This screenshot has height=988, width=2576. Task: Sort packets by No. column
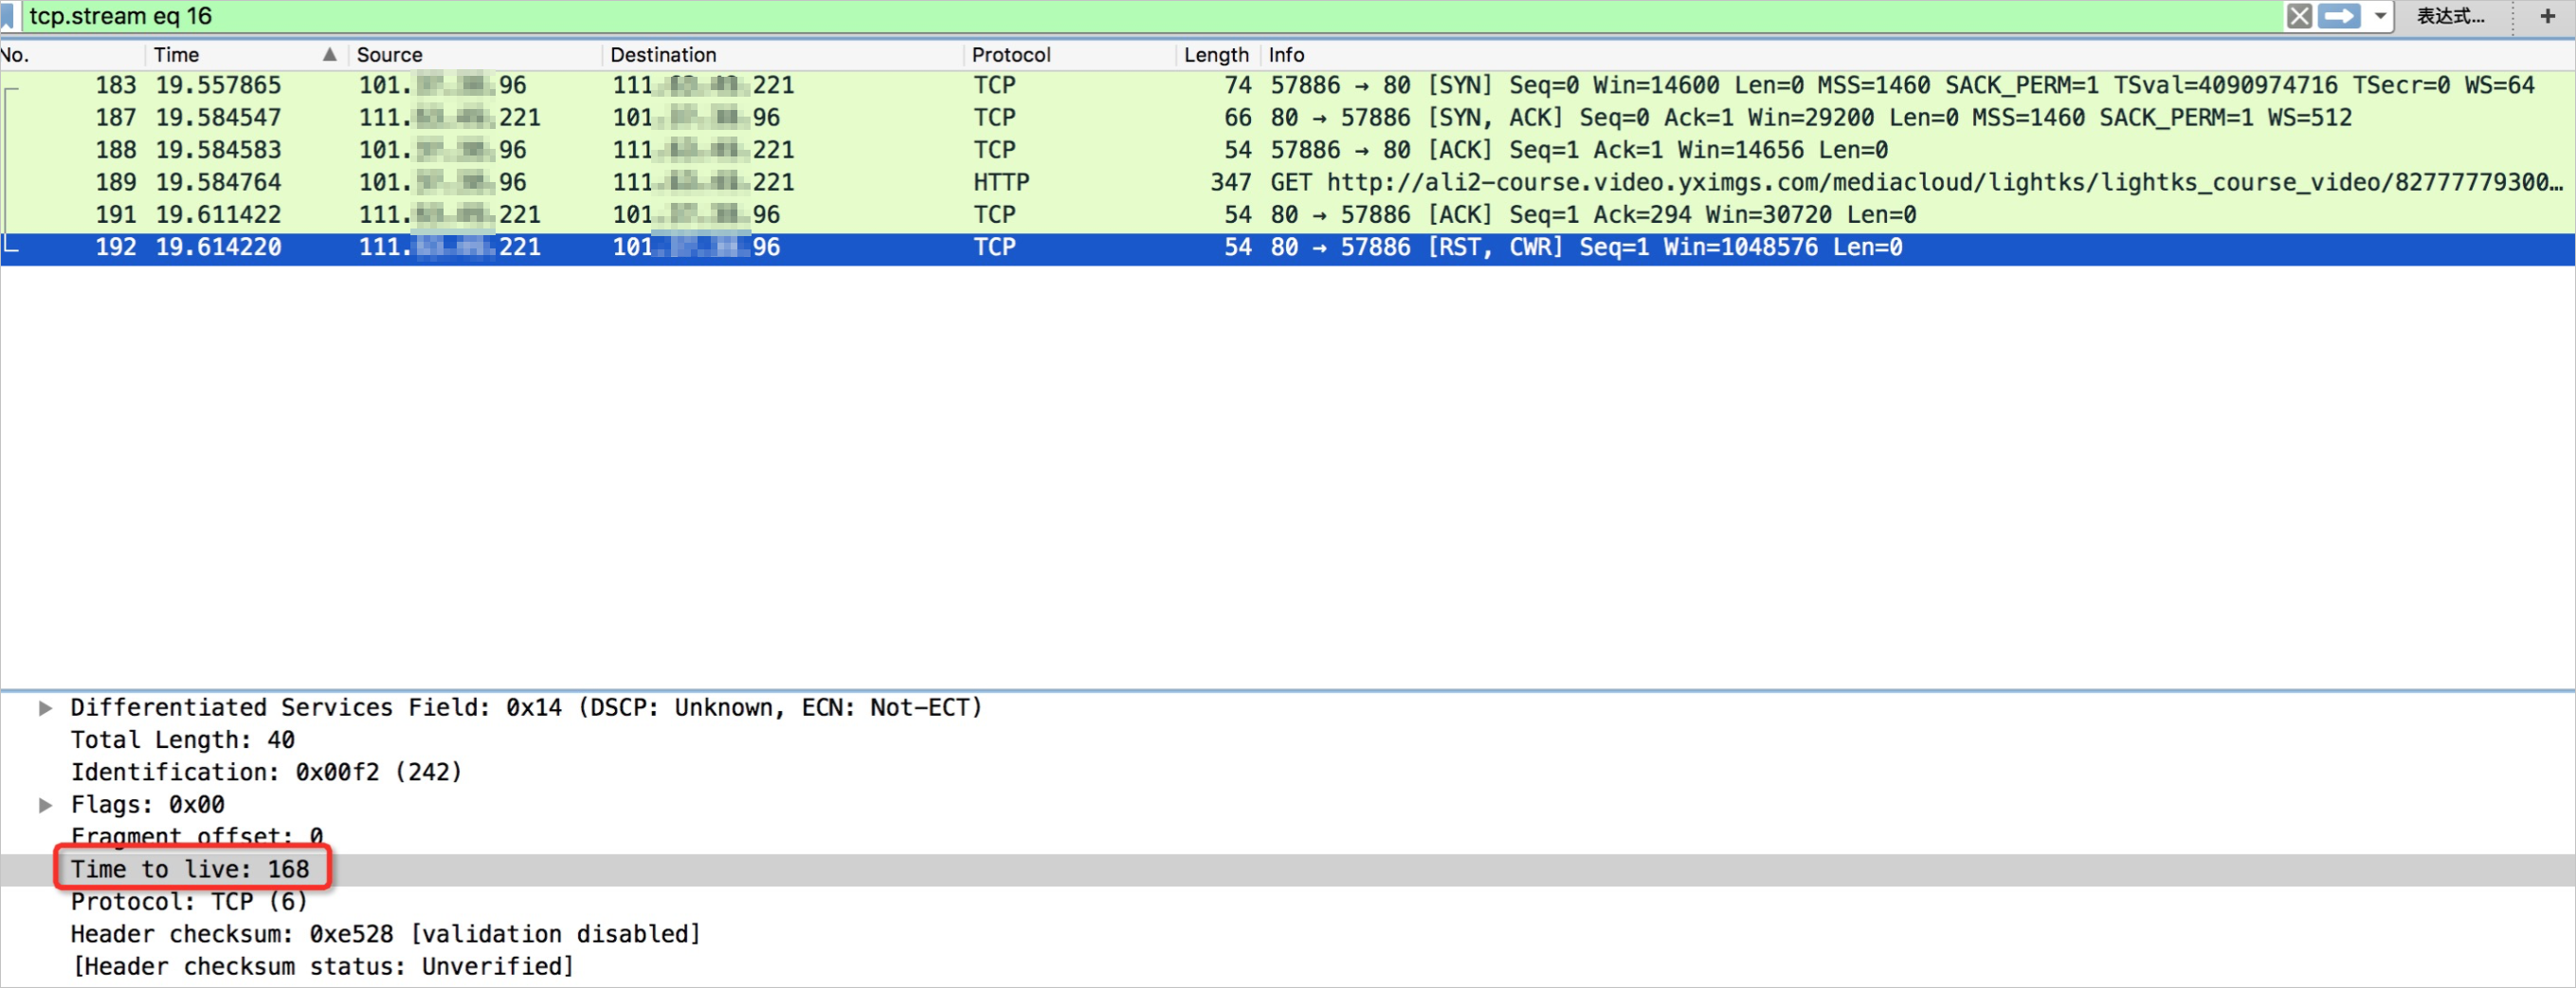(x=15, y=55)
